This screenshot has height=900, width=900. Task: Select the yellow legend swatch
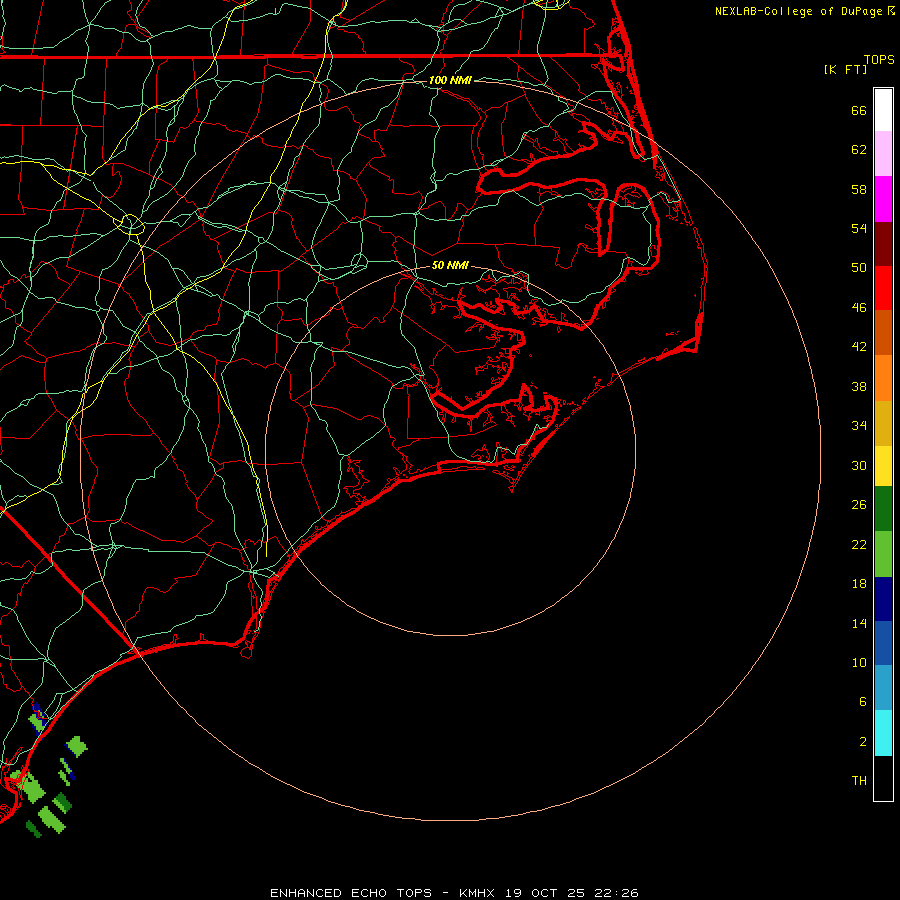pyautogui.click(x=883, y=465)
